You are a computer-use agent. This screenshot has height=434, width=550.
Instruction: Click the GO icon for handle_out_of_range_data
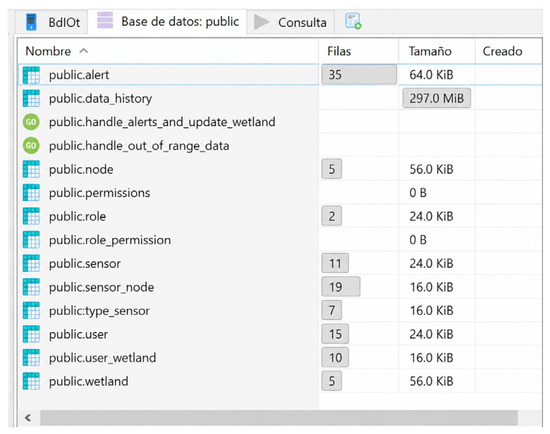point(31,146)
